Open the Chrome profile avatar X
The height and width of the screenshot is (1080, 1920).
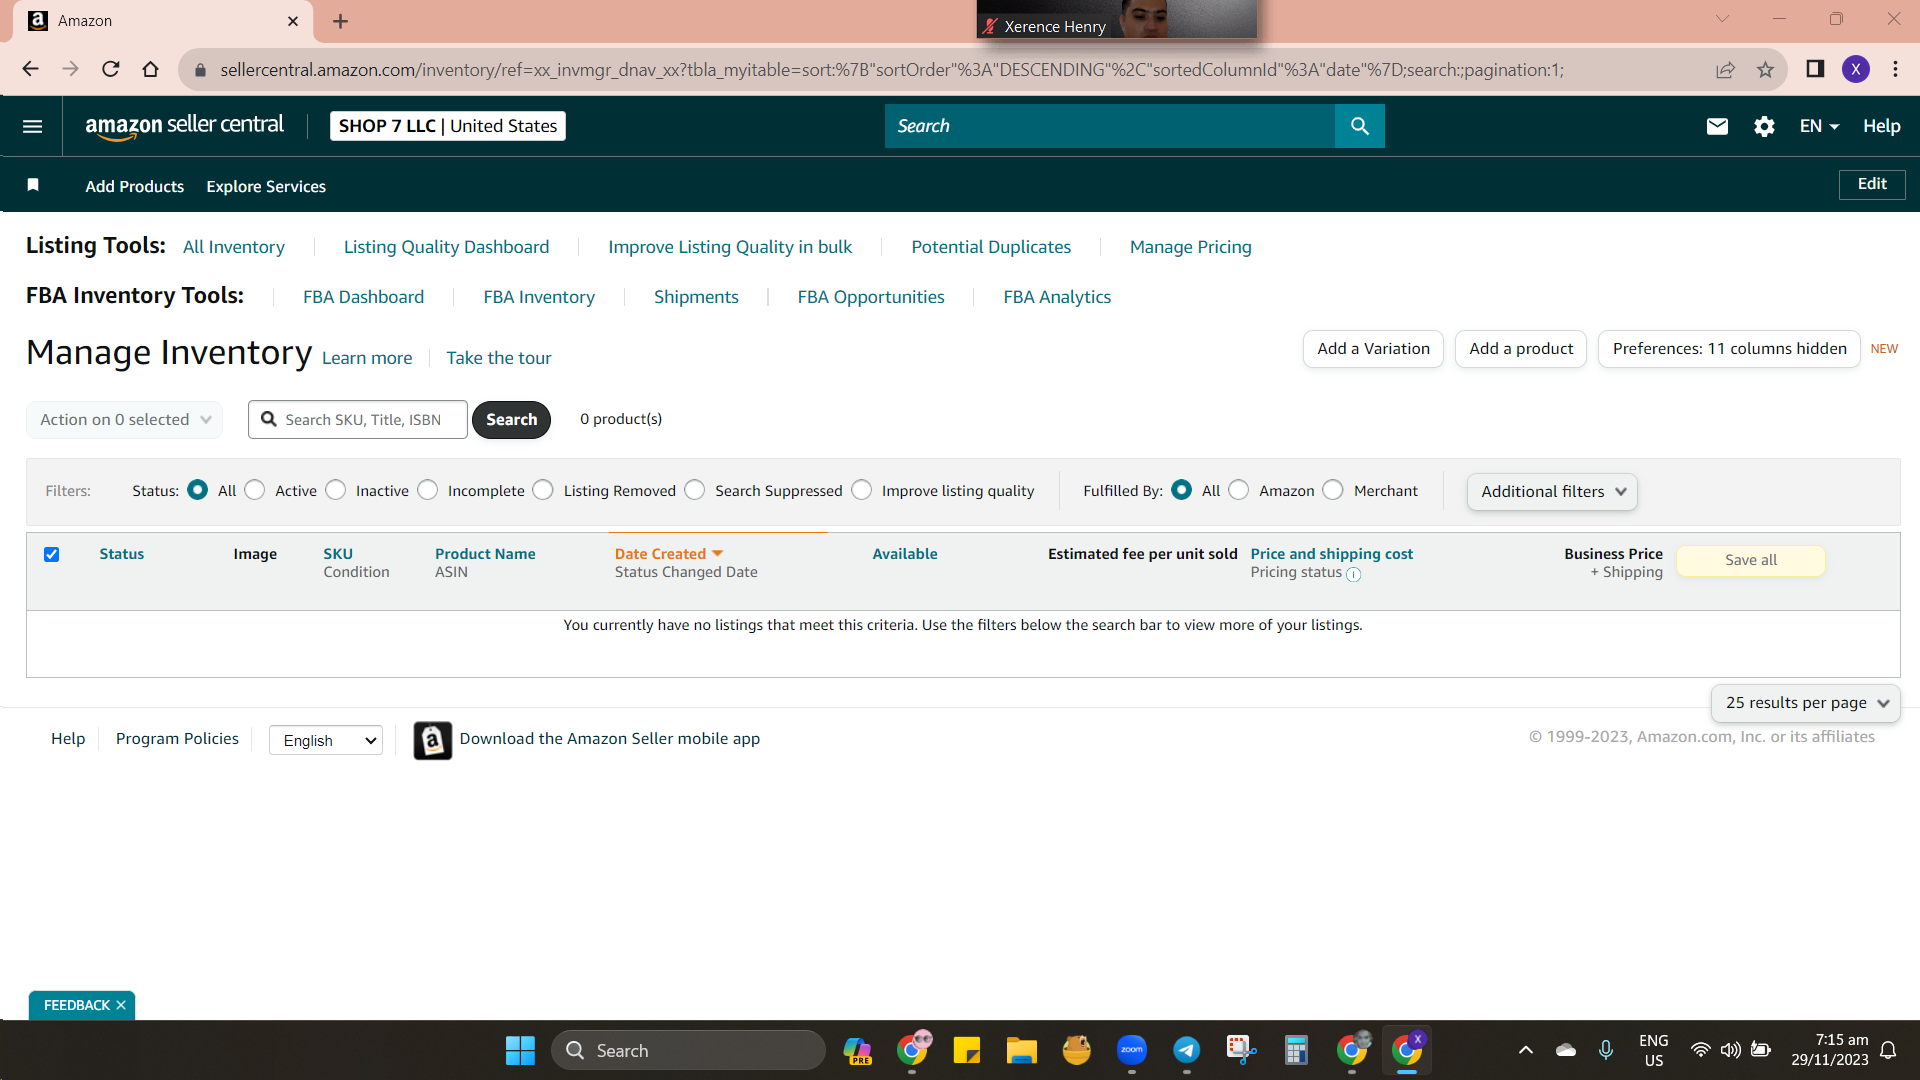pos(1856,69)
